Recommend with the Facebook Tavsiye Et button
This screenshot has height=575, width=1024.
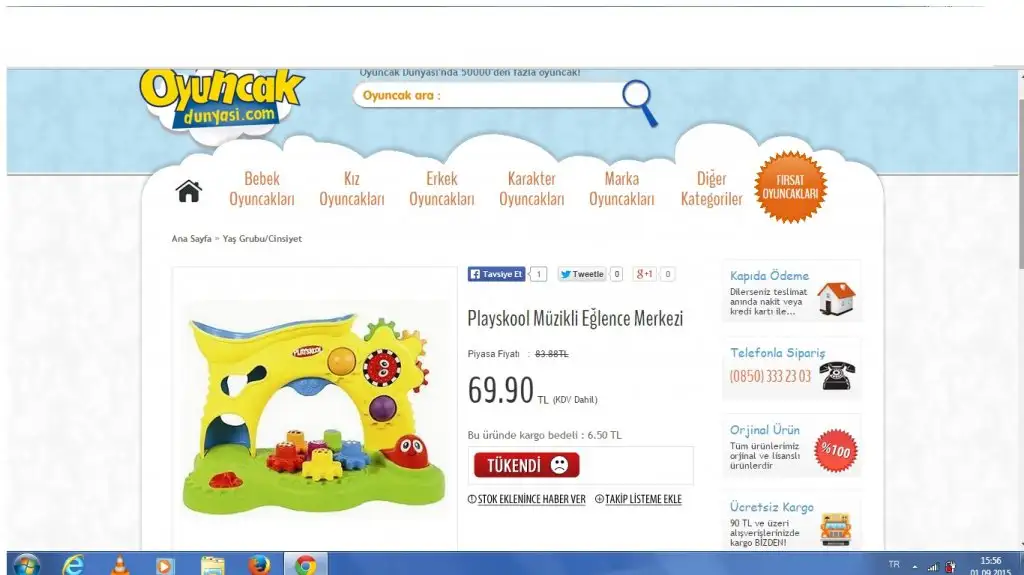(x=496, y=274)
